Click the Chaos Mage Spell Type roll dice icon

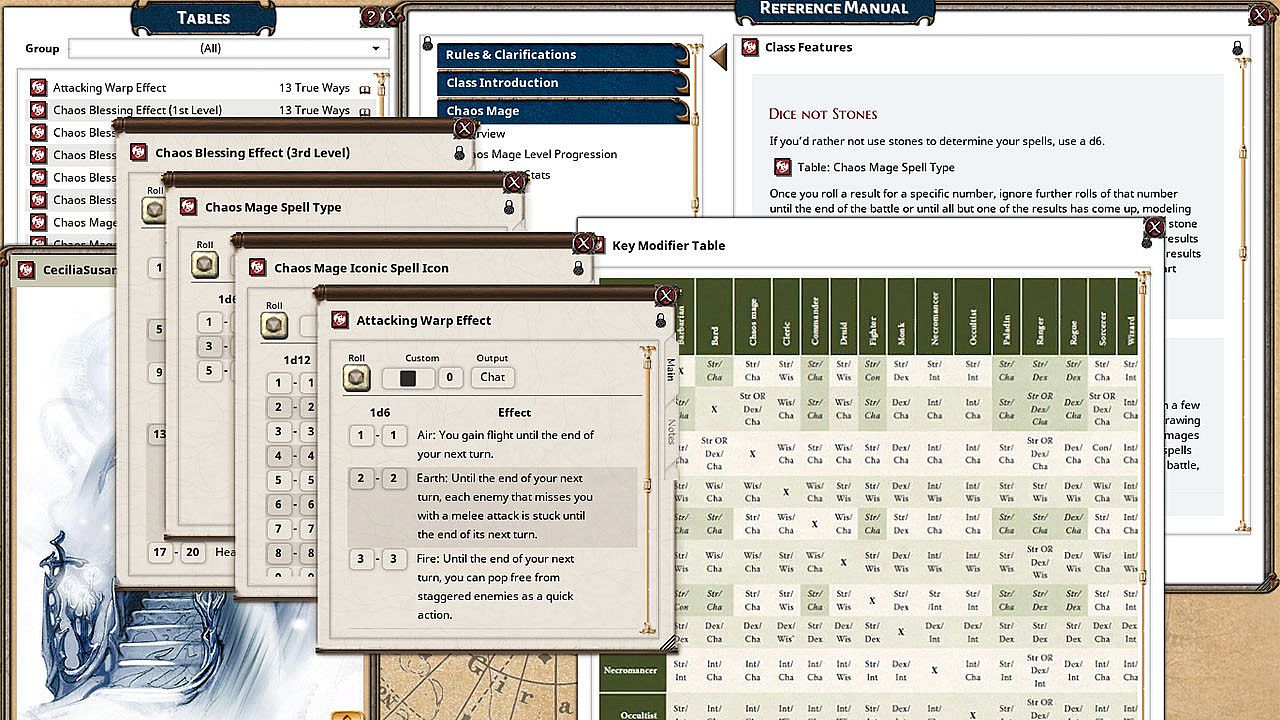coord(205,265)
